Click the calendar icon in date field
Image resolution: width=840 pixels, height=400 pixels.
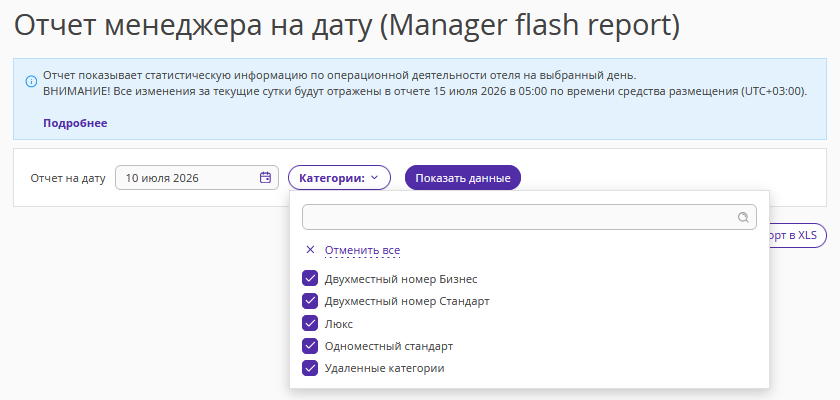pyautogui.click(x=265, y=178)
